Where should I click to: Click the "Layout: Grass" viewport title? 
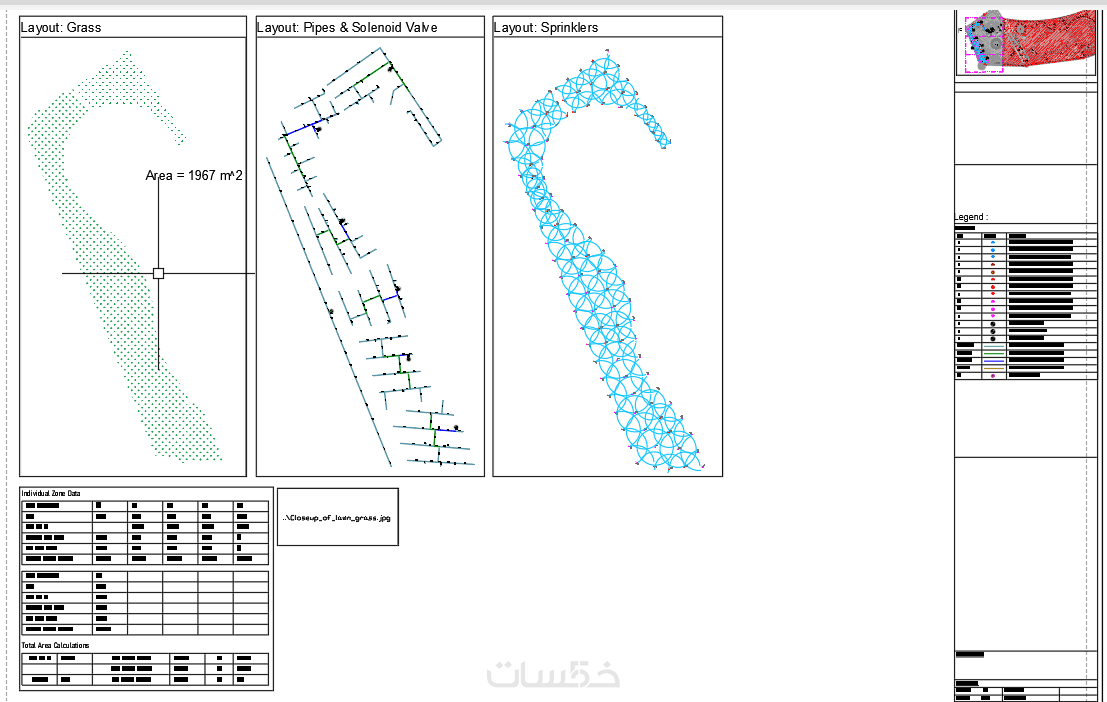(x=61, y=28)
